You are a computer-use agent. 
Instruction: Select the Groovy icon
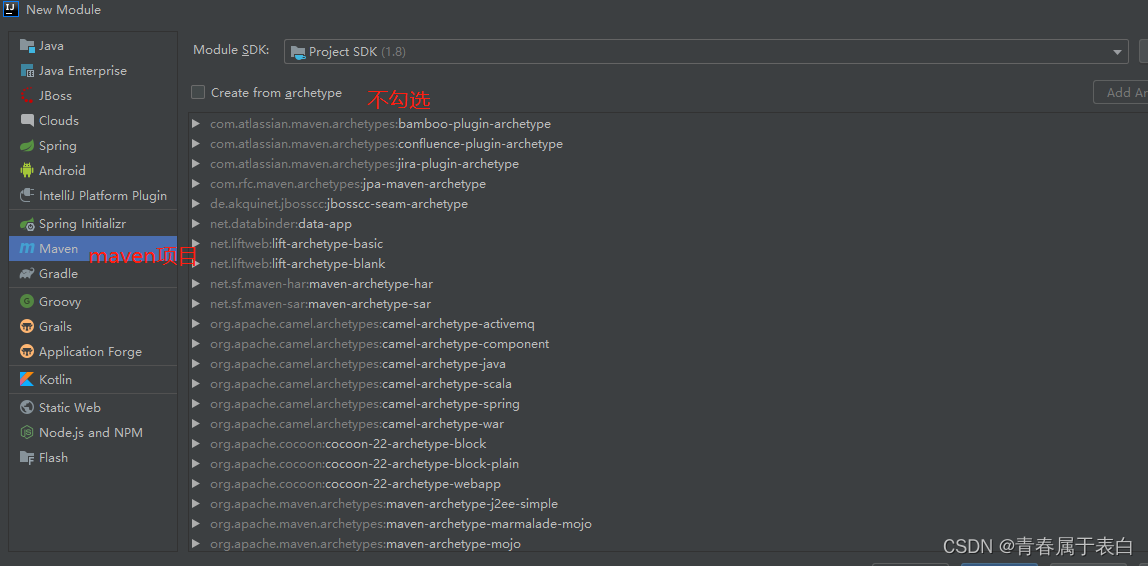tap(27, 302)
